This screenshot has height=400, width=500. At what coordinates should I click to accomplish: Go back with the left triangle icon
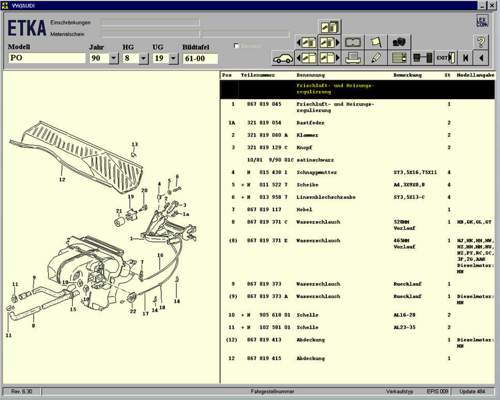click(x=481, y=58)
